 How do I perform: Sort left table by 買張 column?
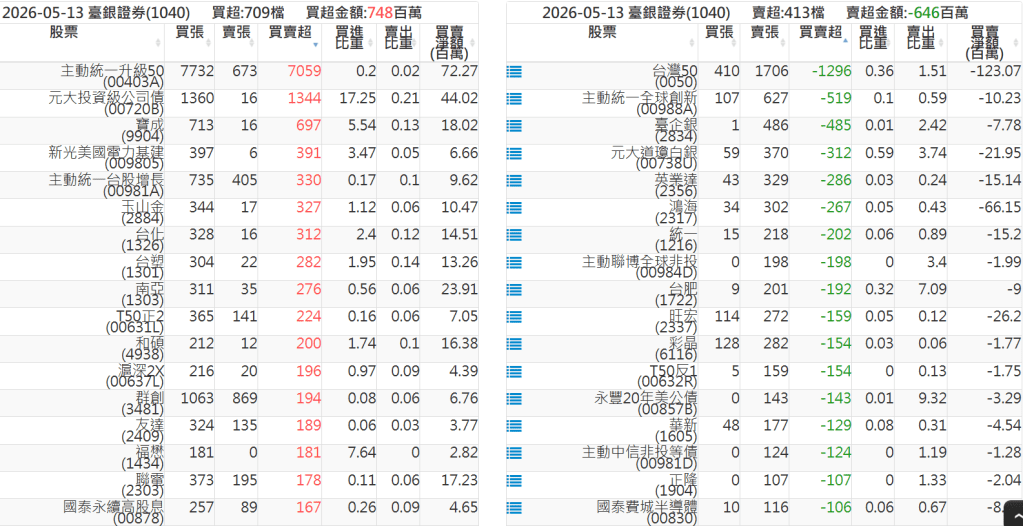189,43
